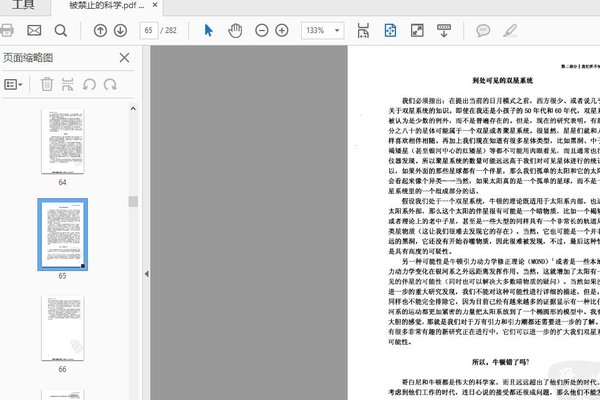Expand the thumbnail options menu dropdown
600x400 pixels.
pos(14,85)
